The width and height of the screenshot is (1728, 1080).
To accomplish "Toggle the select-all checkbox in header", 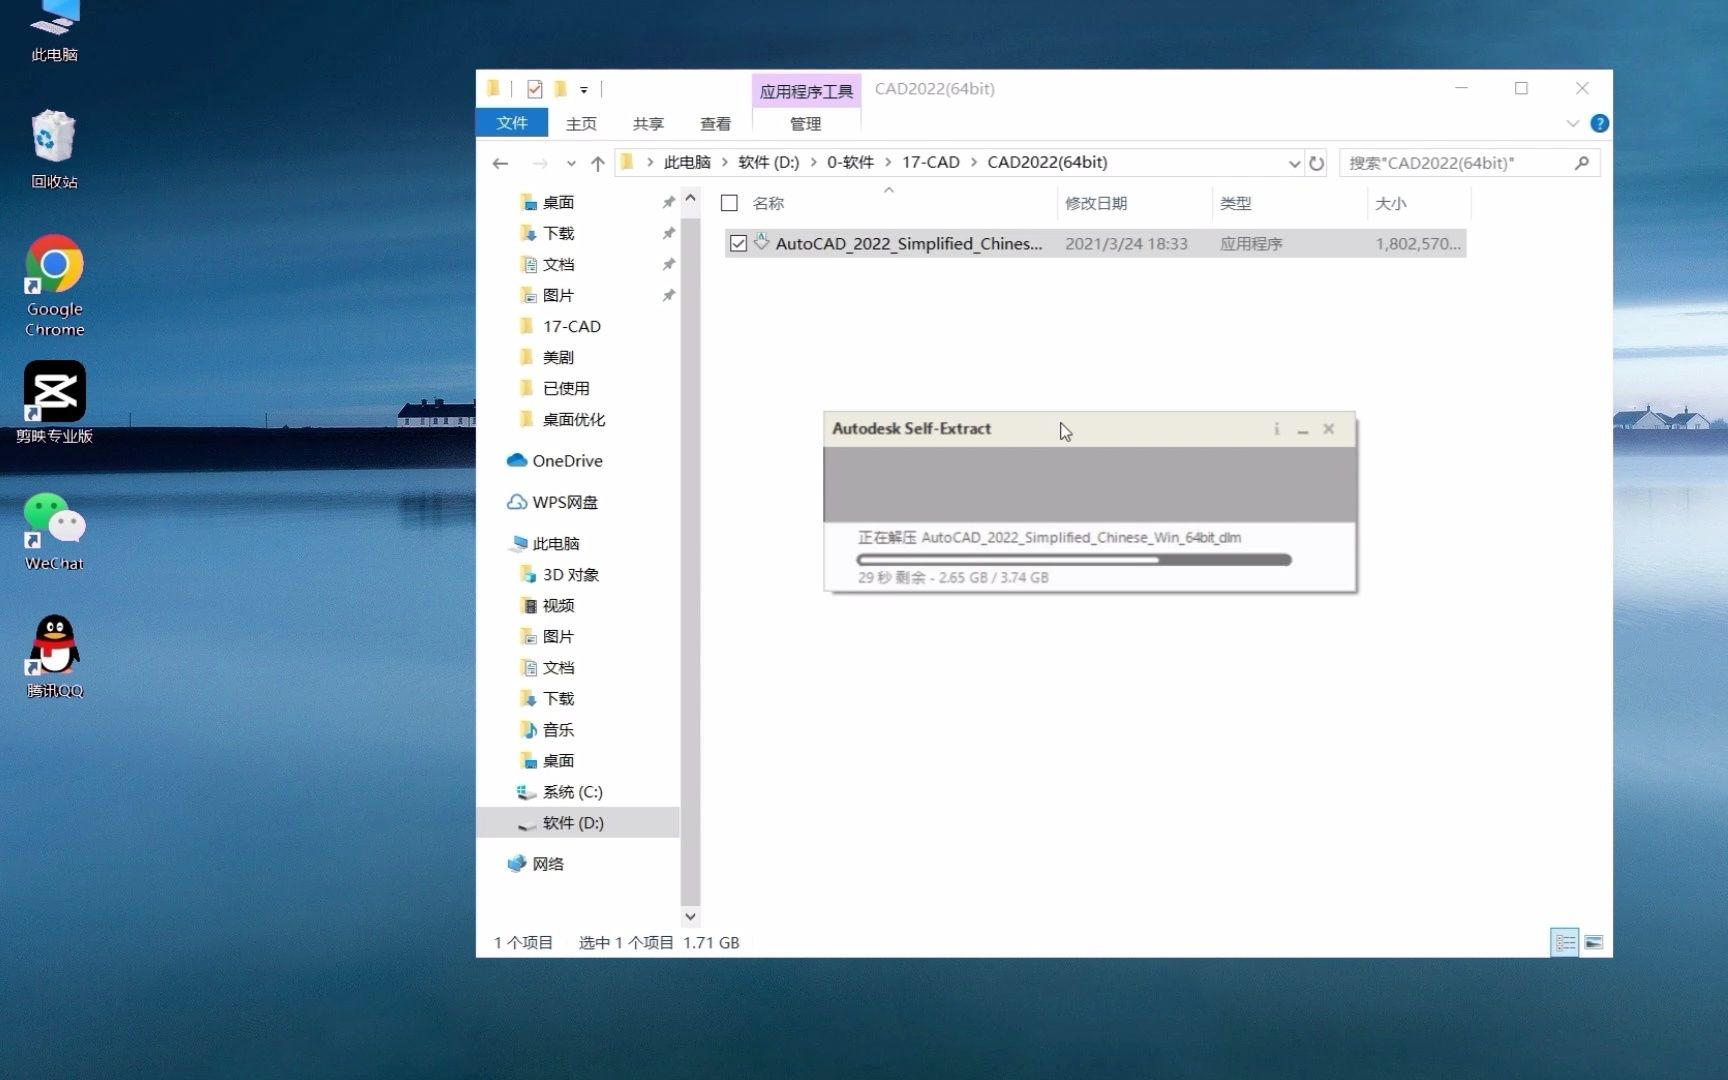I will [730, 203].
